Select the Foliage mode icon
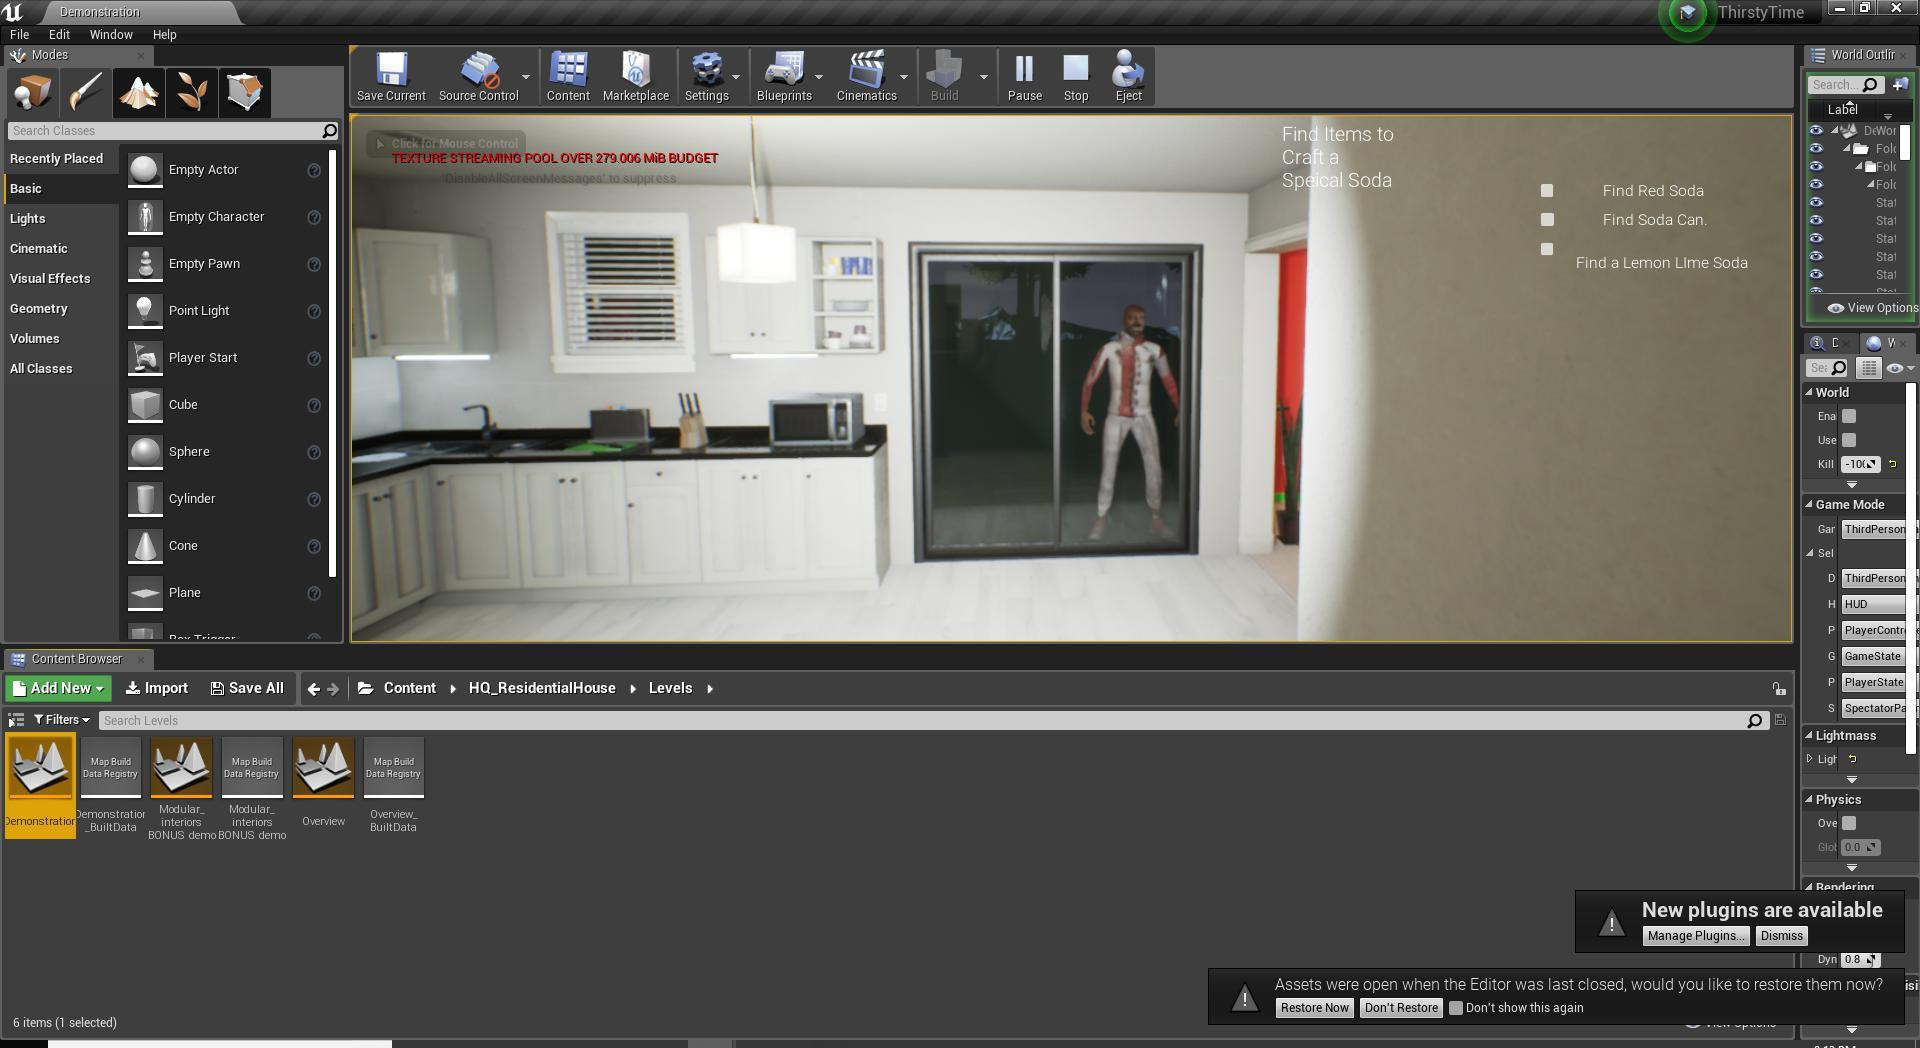The height and width of the screenshot is (1048, 1920). pyautogui.click(x=191, y=92)
